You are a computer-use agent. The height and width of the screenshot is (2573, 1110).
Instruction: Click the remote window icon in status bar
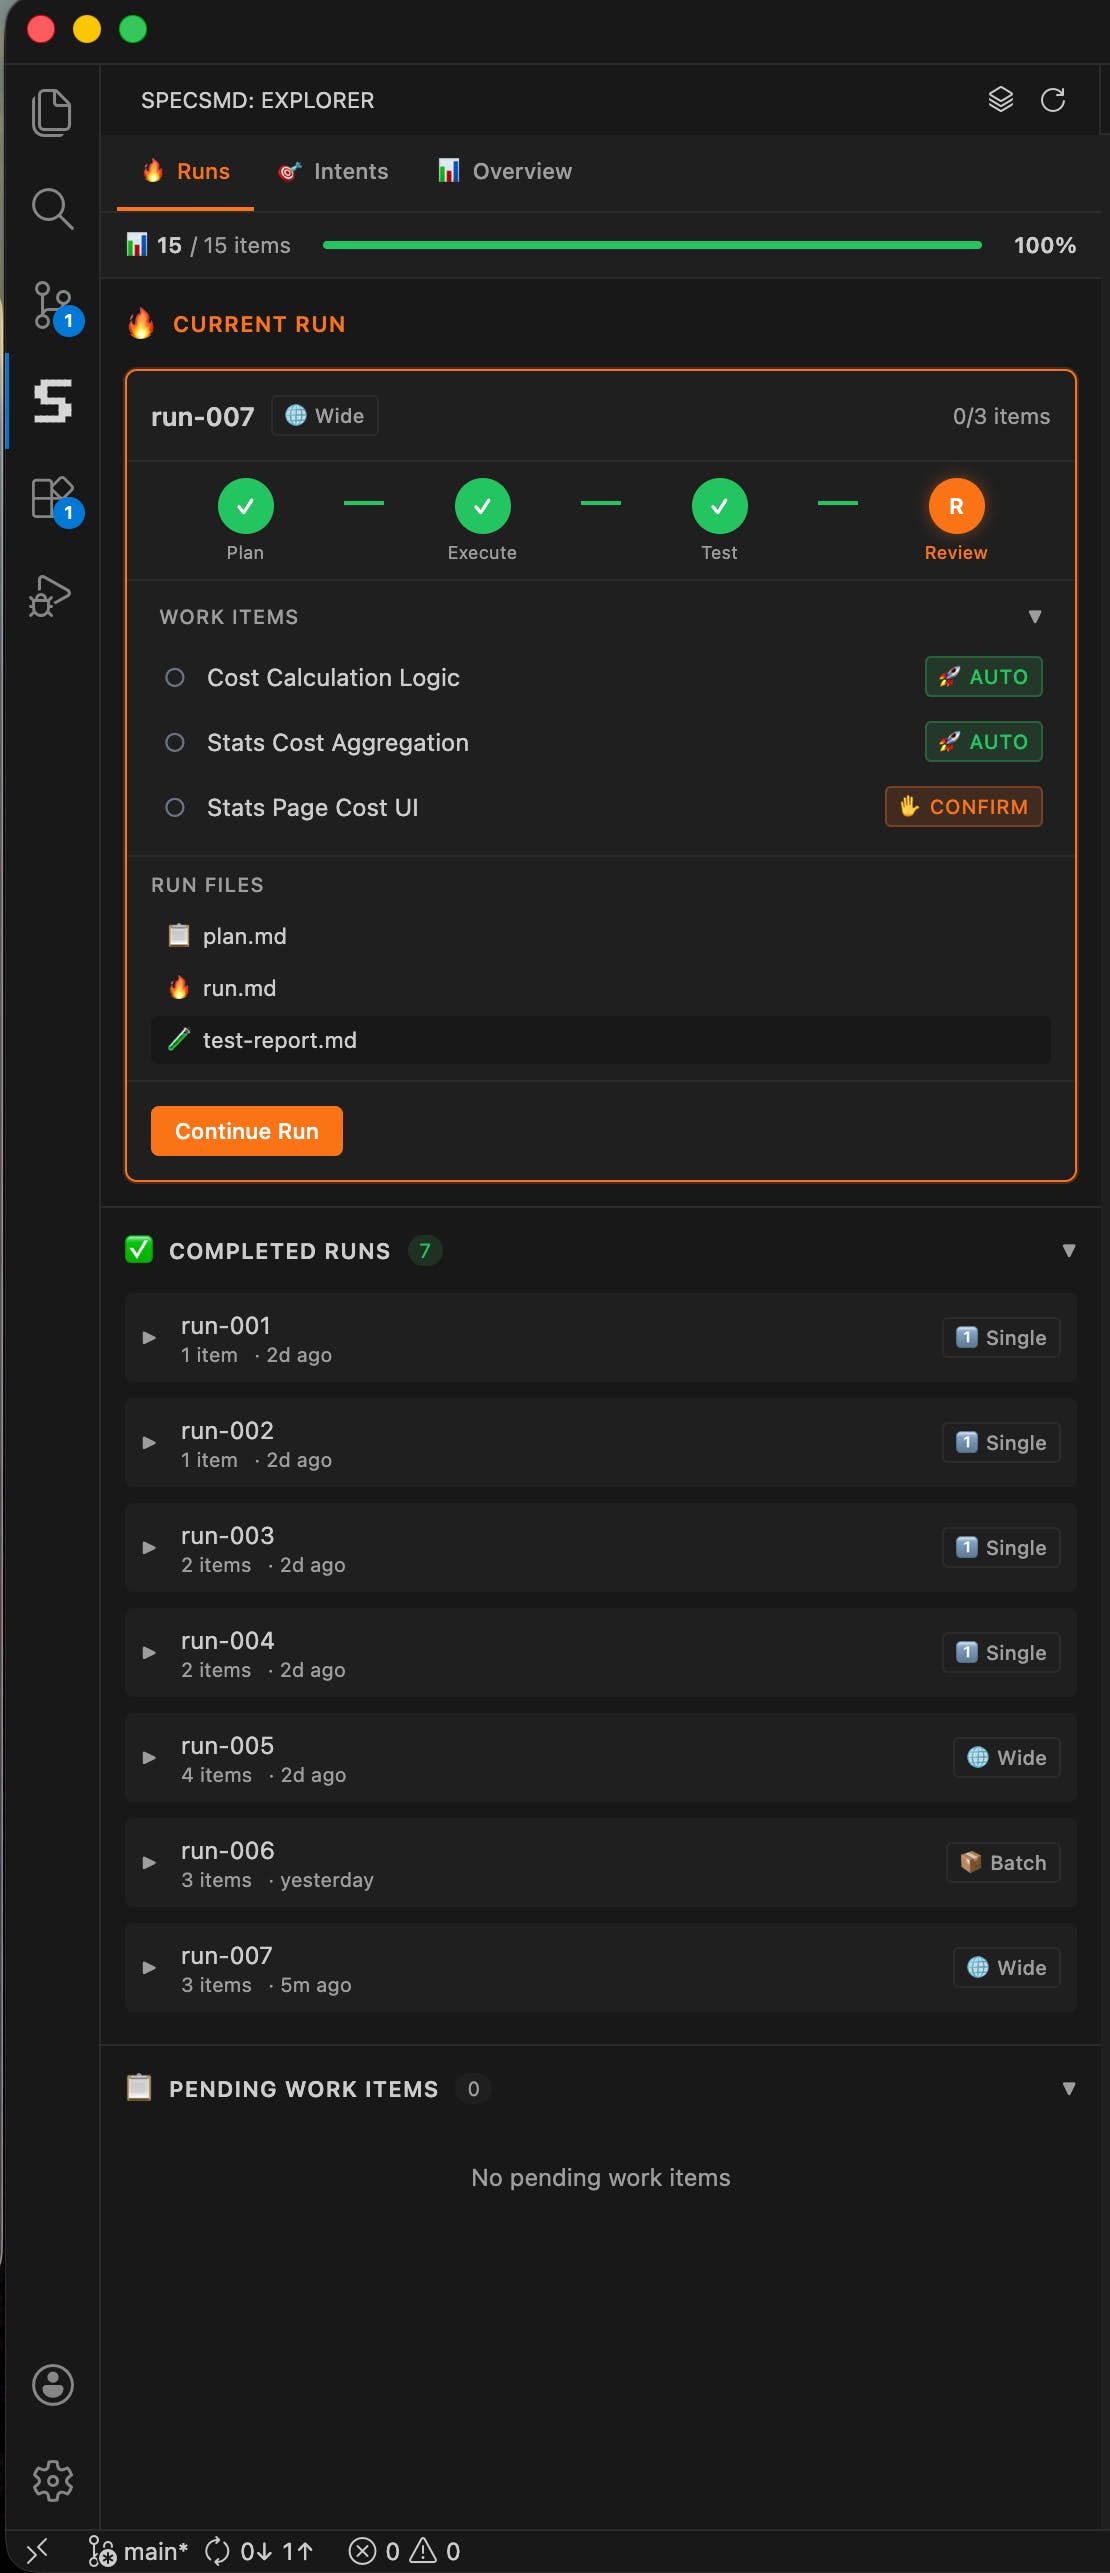(37, 2551)
